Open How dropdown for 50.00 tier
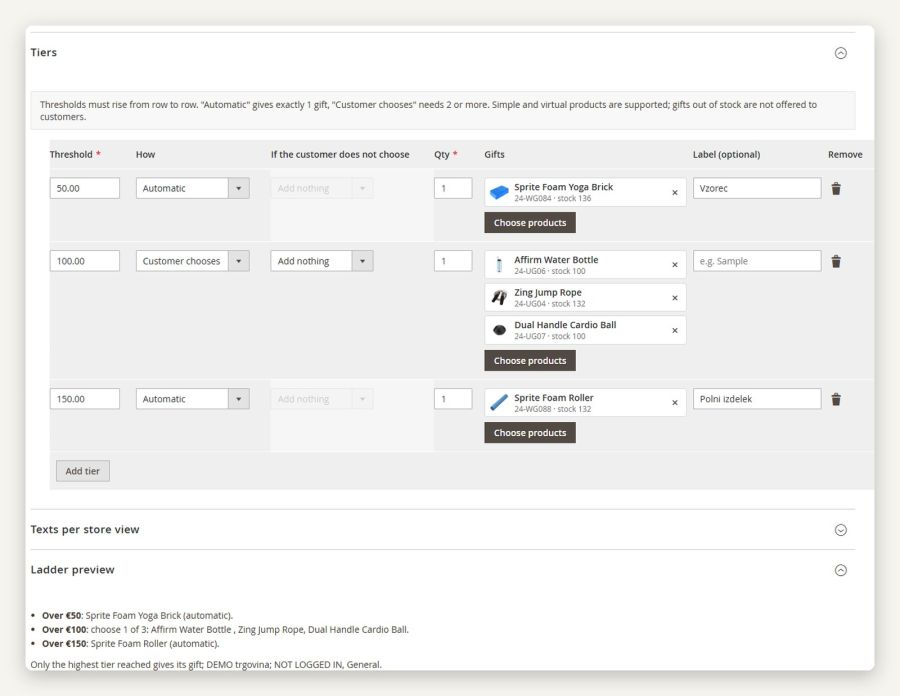900x696 pixels. 192,188
